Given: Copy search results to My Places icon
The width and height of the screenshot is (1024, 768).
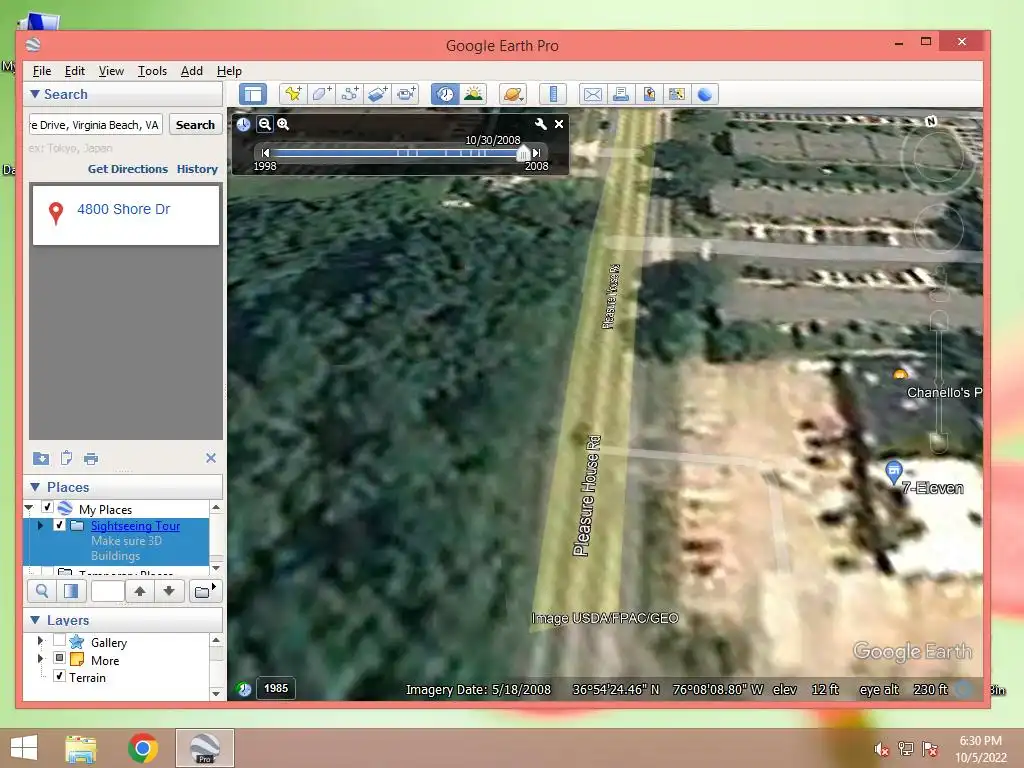Looking at the screenshot, I should [x=40, y=458].
